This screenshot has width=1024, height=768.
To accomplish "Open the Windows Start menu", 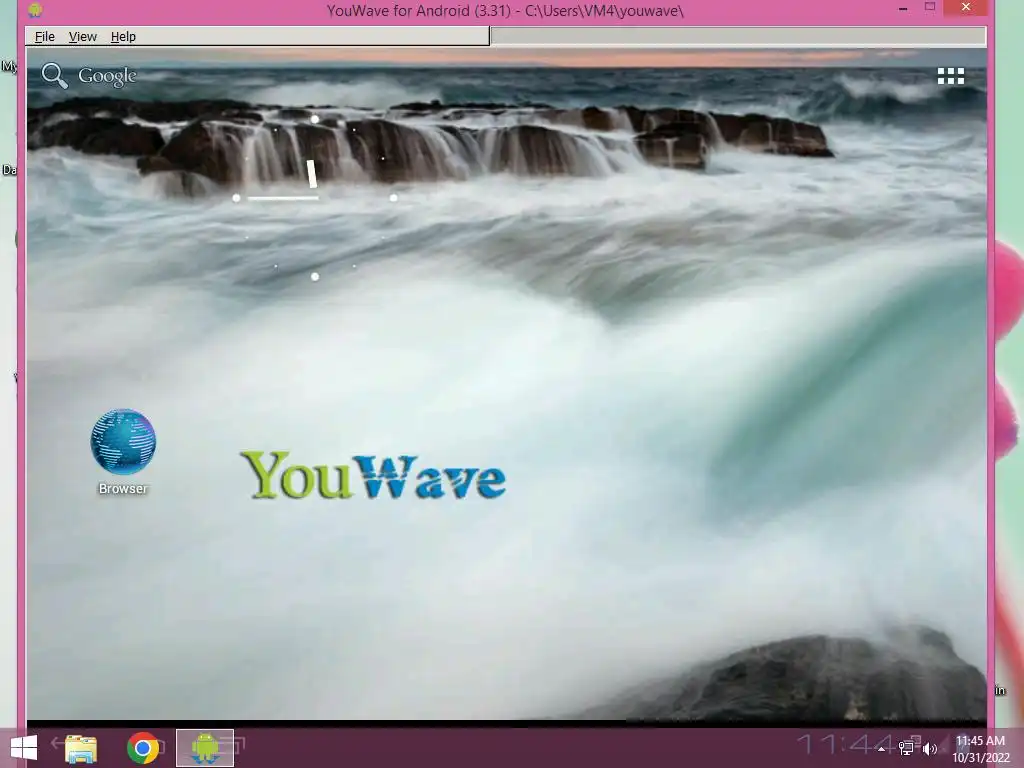I will 24,748.
